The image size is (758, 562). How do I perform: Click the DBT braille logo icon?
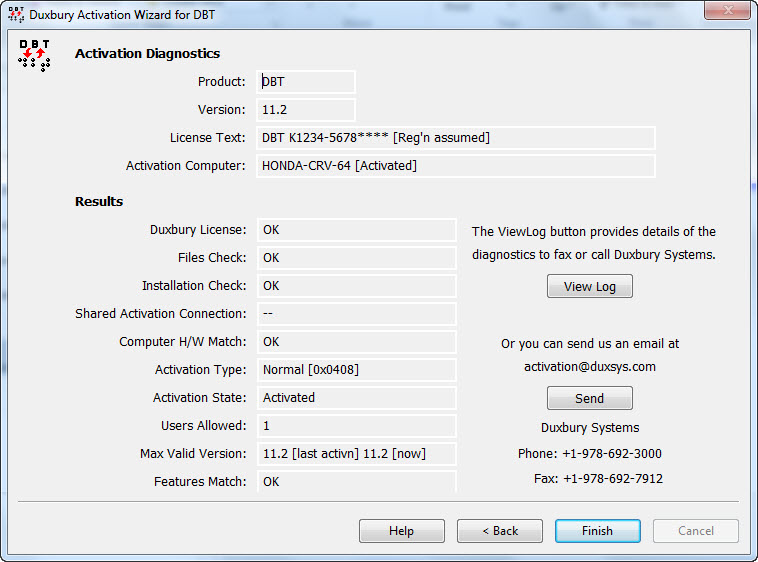[x=34, y=56]
